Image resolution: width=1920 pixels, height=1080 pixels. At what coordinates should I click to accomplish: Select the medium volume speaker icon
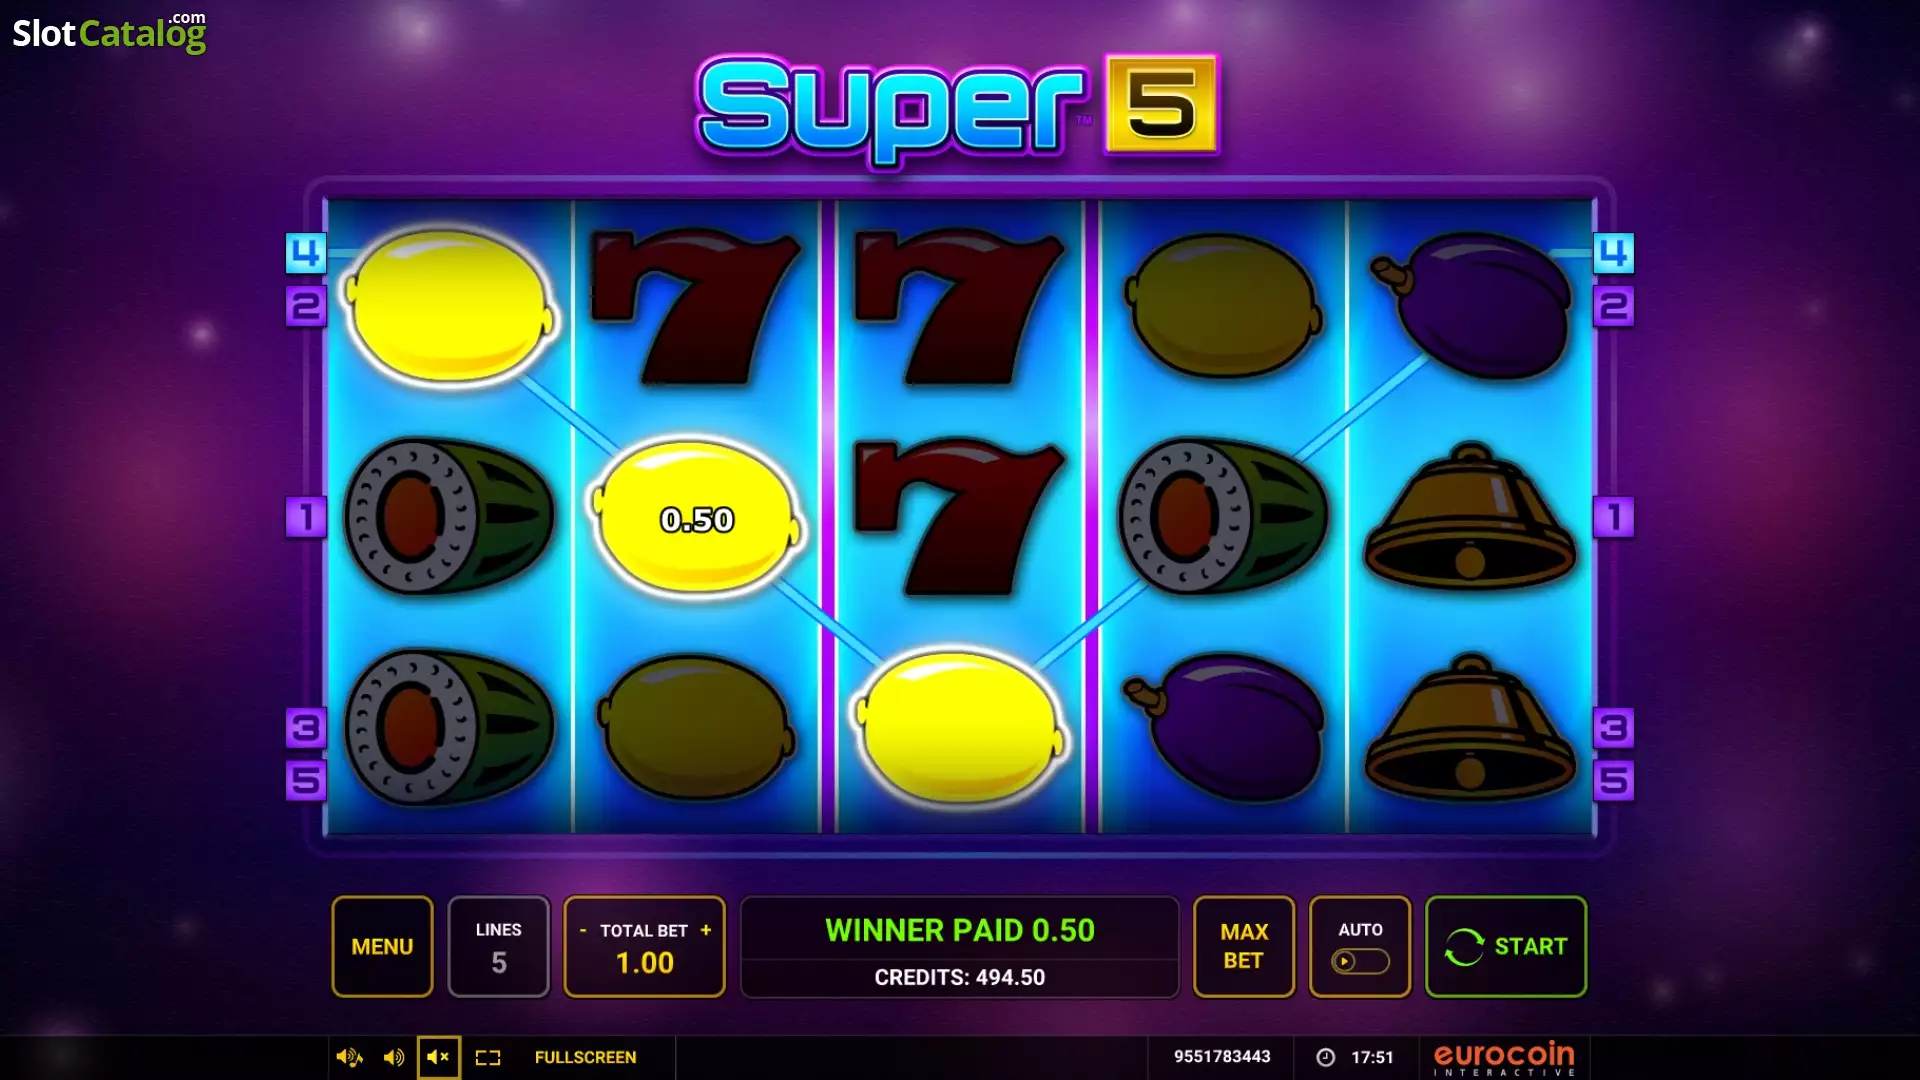point(394,1057)
